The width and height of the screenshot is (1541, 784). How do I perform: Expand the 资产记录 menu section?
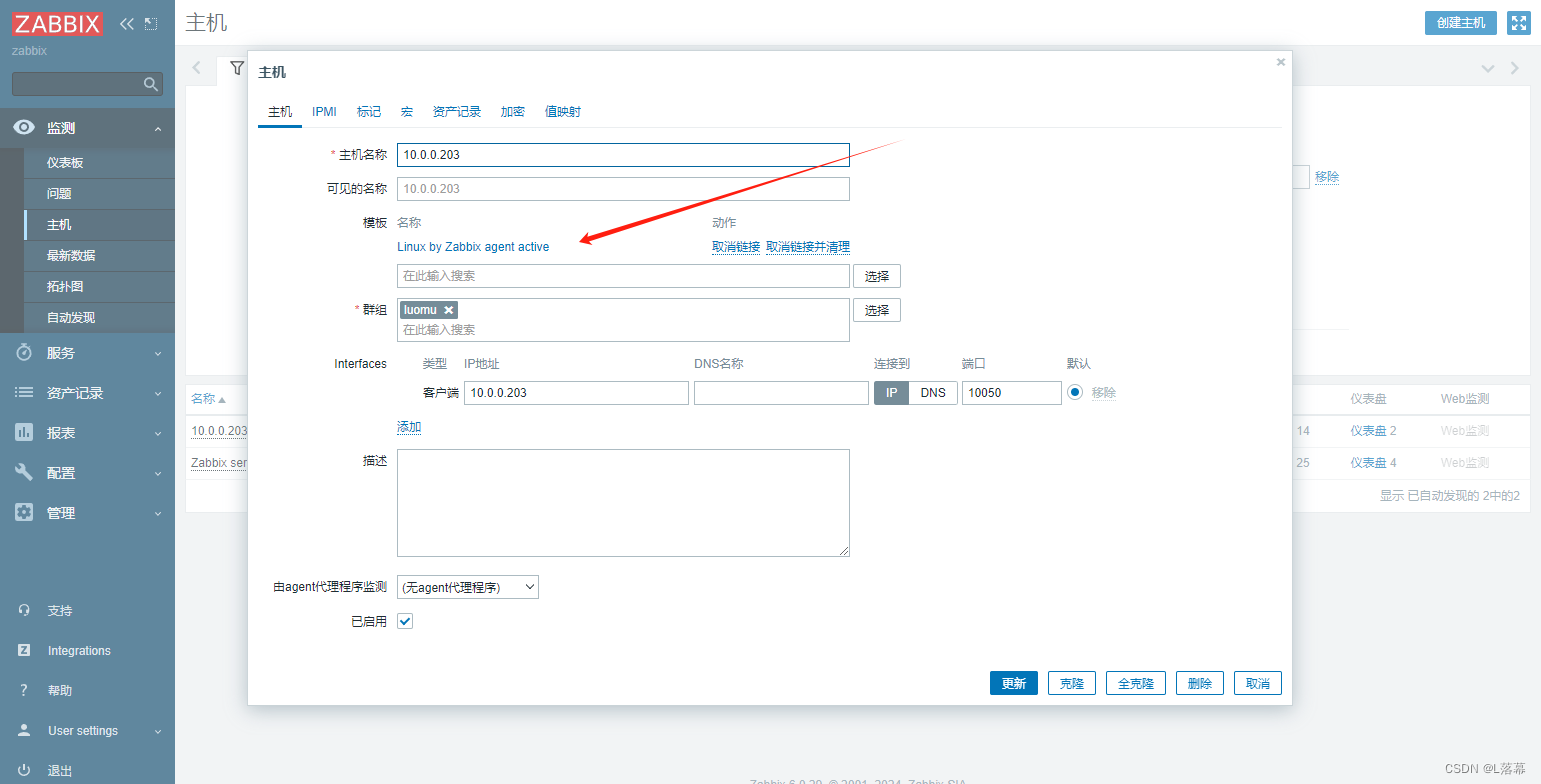[x=158, y=393]
